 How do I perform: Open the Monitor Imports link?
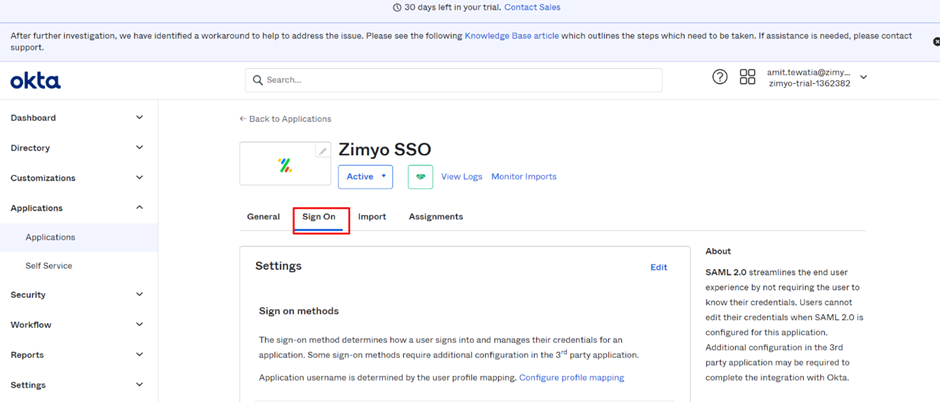[x=524, y=177]
